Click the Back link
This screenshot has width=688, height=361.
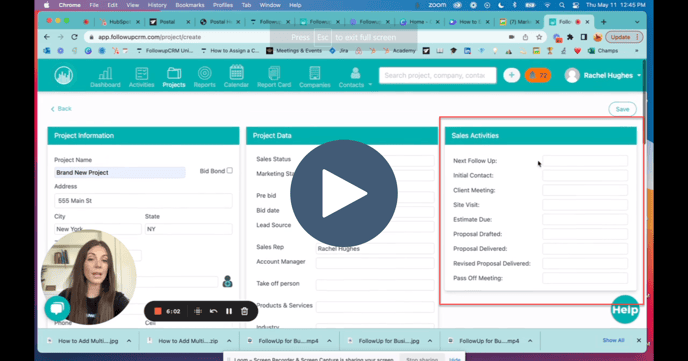[x=61, y=109]
